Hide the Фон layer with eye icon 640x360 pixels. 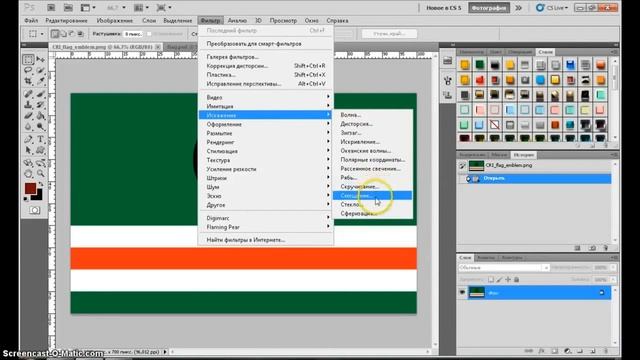(x=462, y=293)
